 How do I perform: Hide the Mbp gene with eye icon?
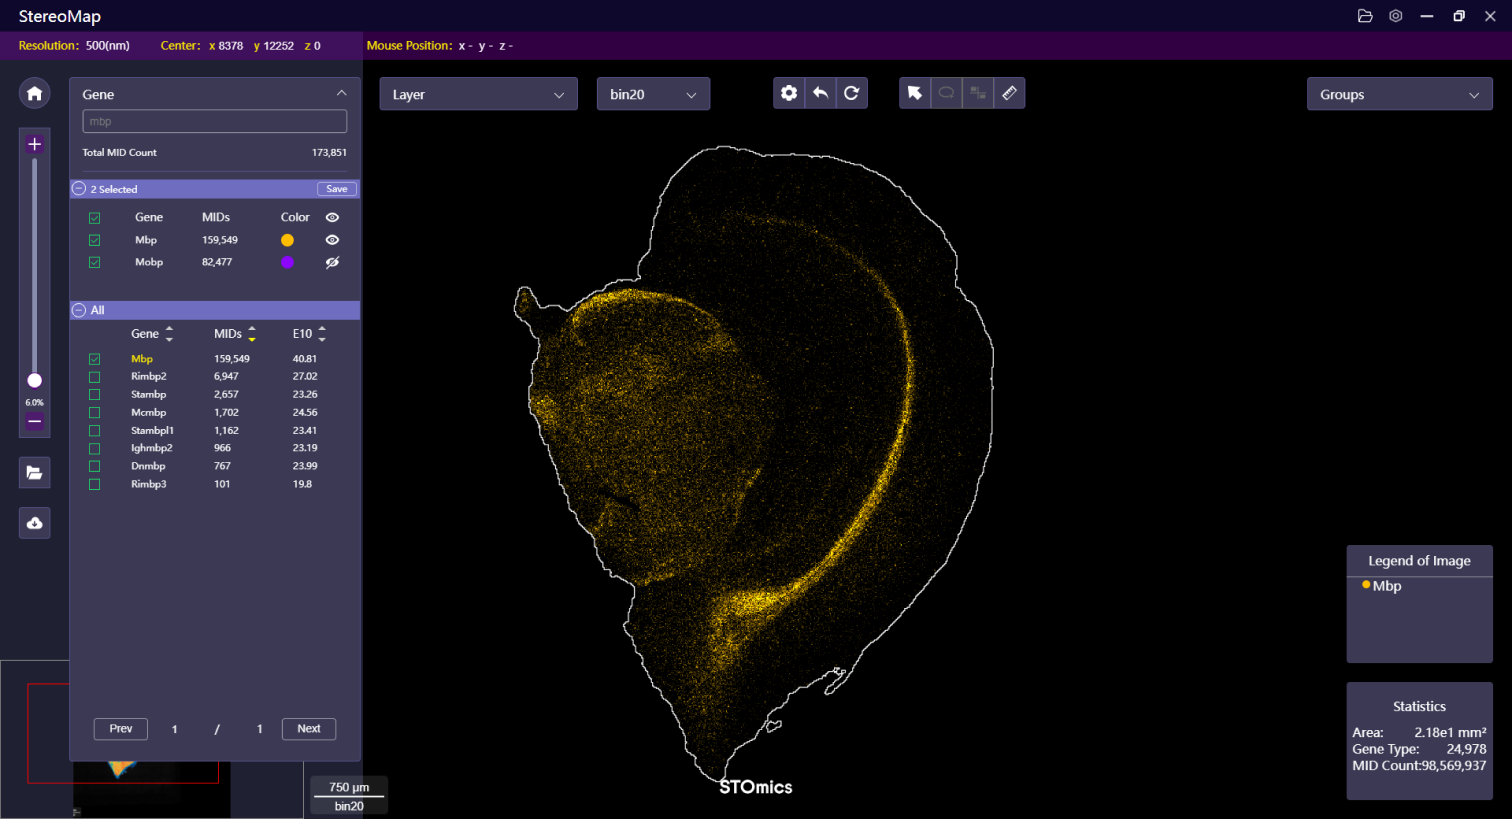pyautogui.click(x=332, y=240)
